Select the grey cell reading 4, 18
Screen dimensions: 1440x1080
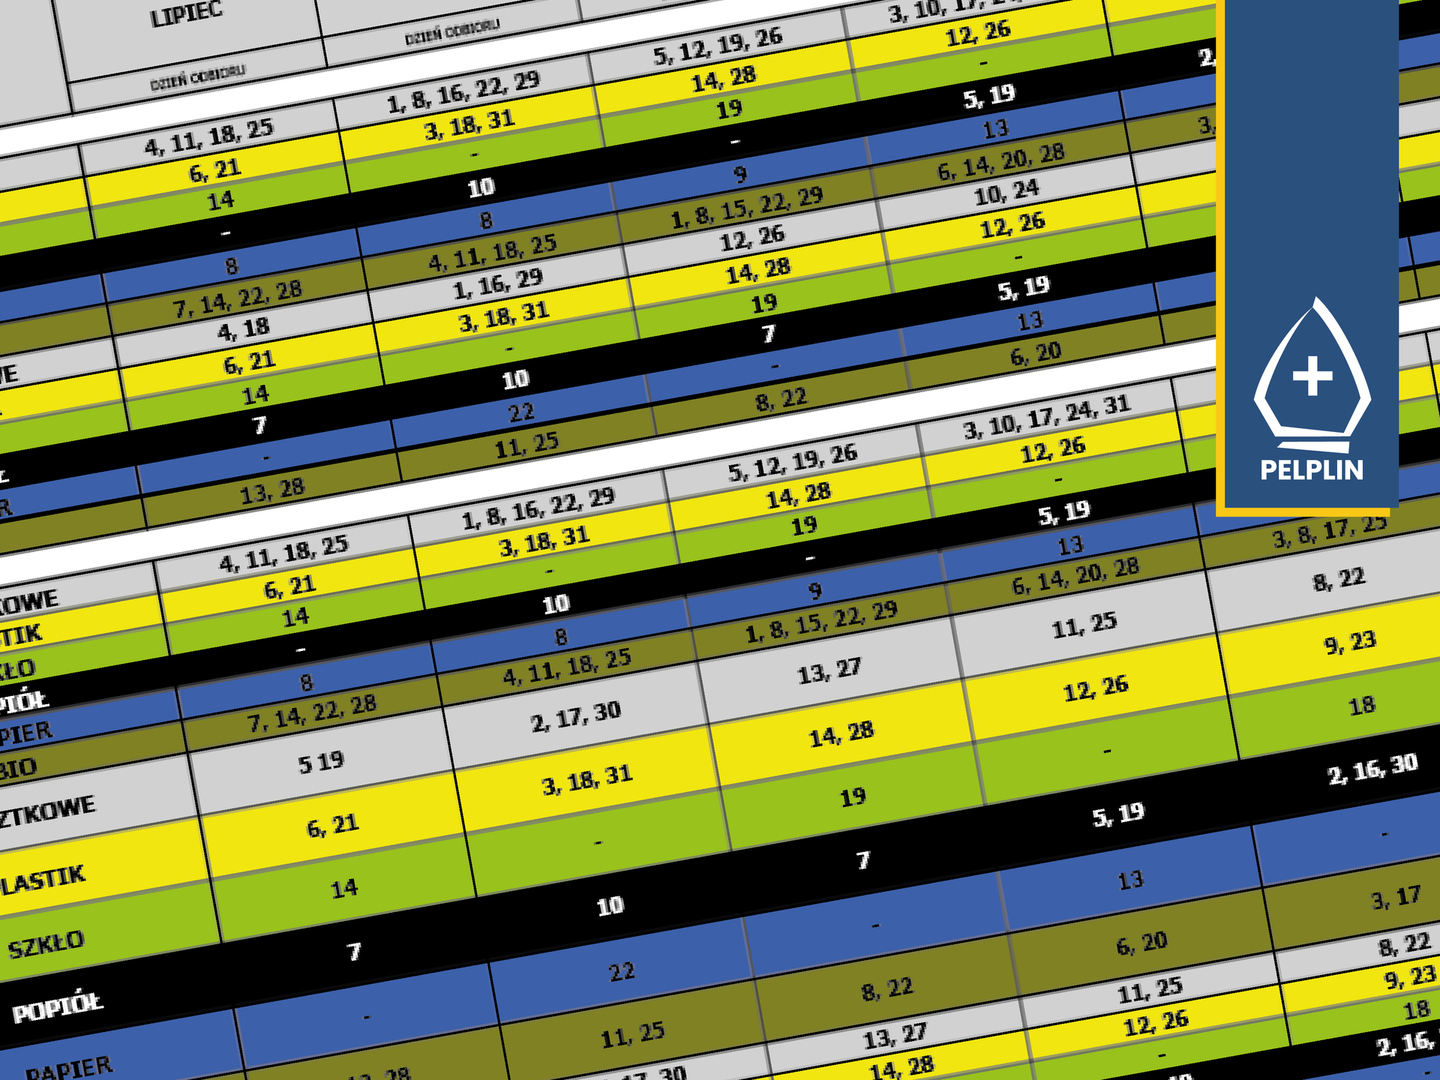(x=244, y=329)
